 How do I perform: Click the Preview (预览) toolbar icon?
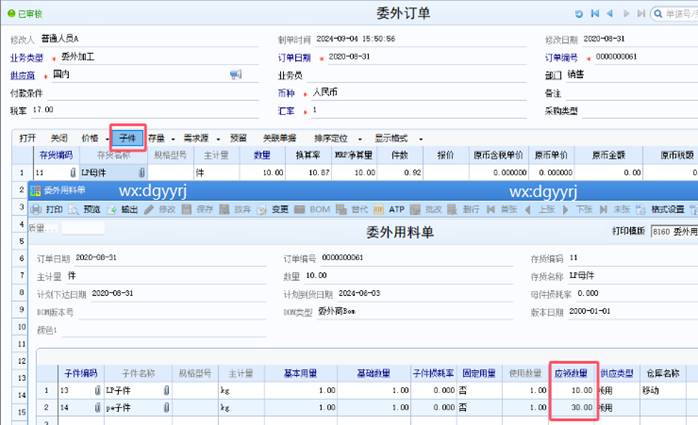coord(85,210)
